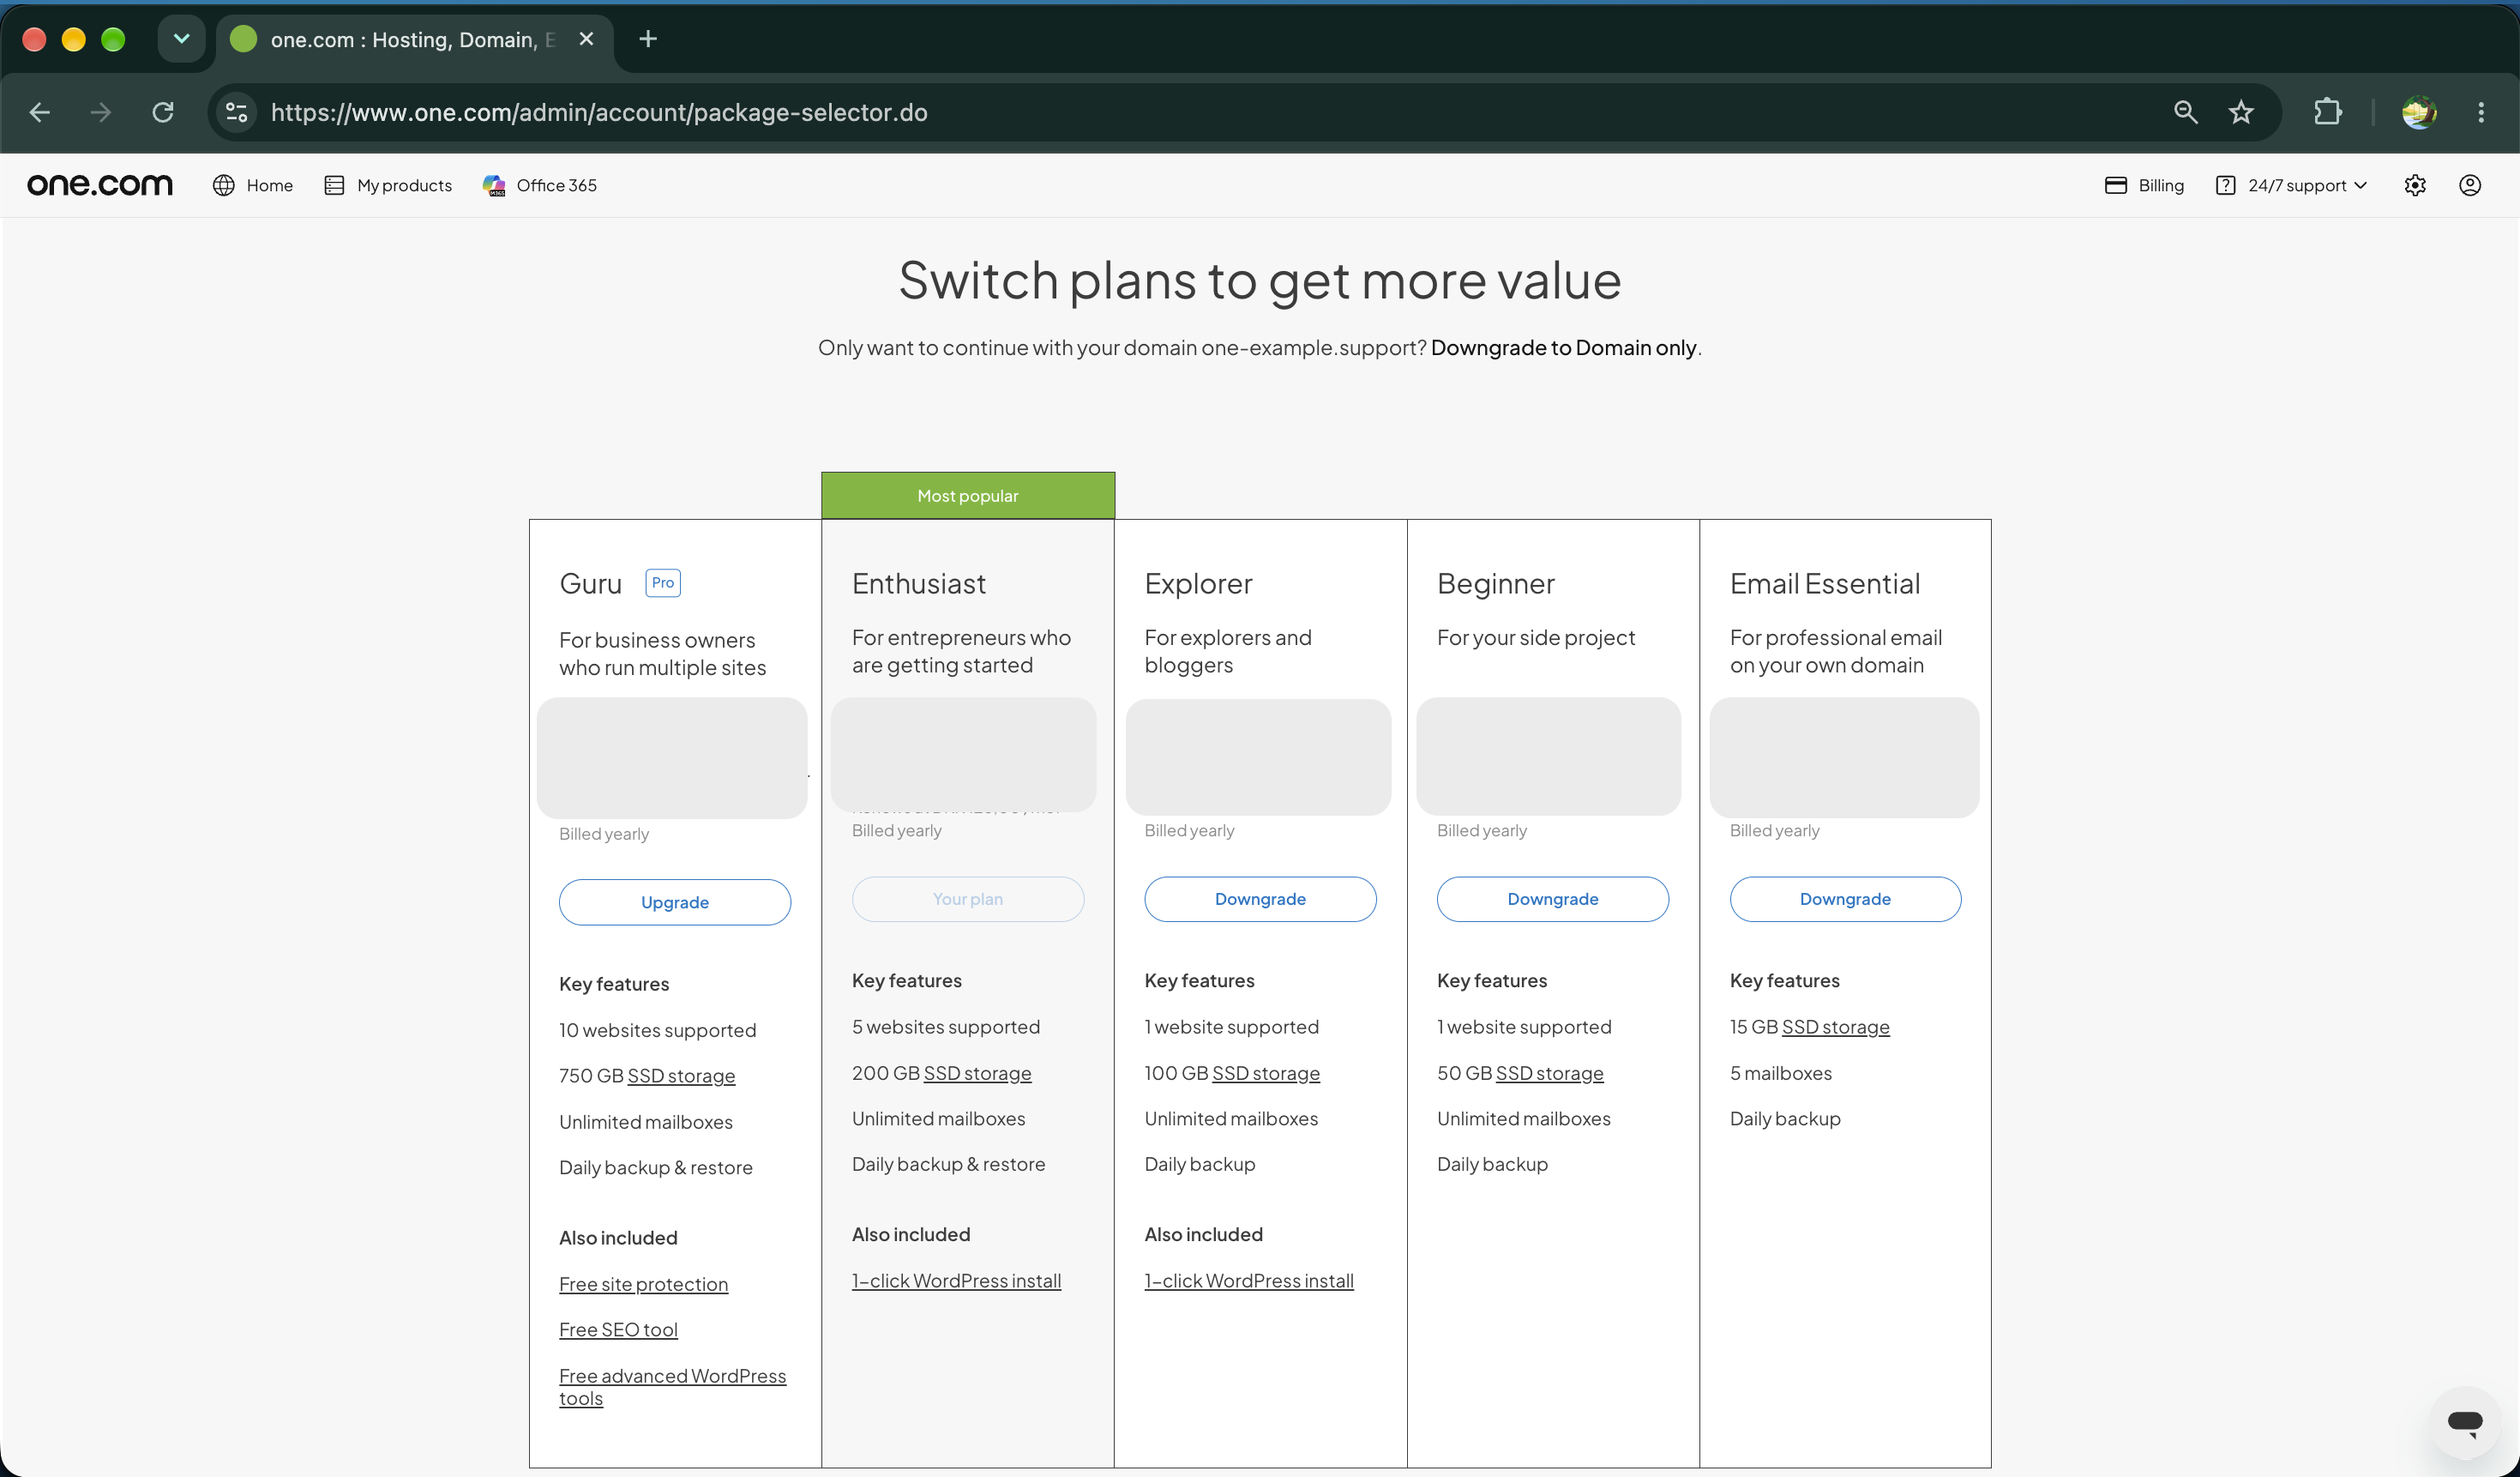
Task: Click the Office 365 icon
Action: [x=494, y=185]
